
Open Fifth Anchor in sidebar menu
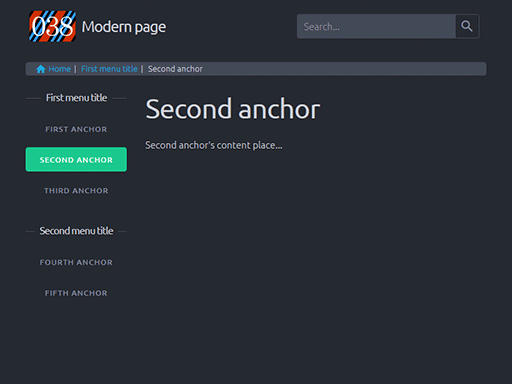point(76,293)
